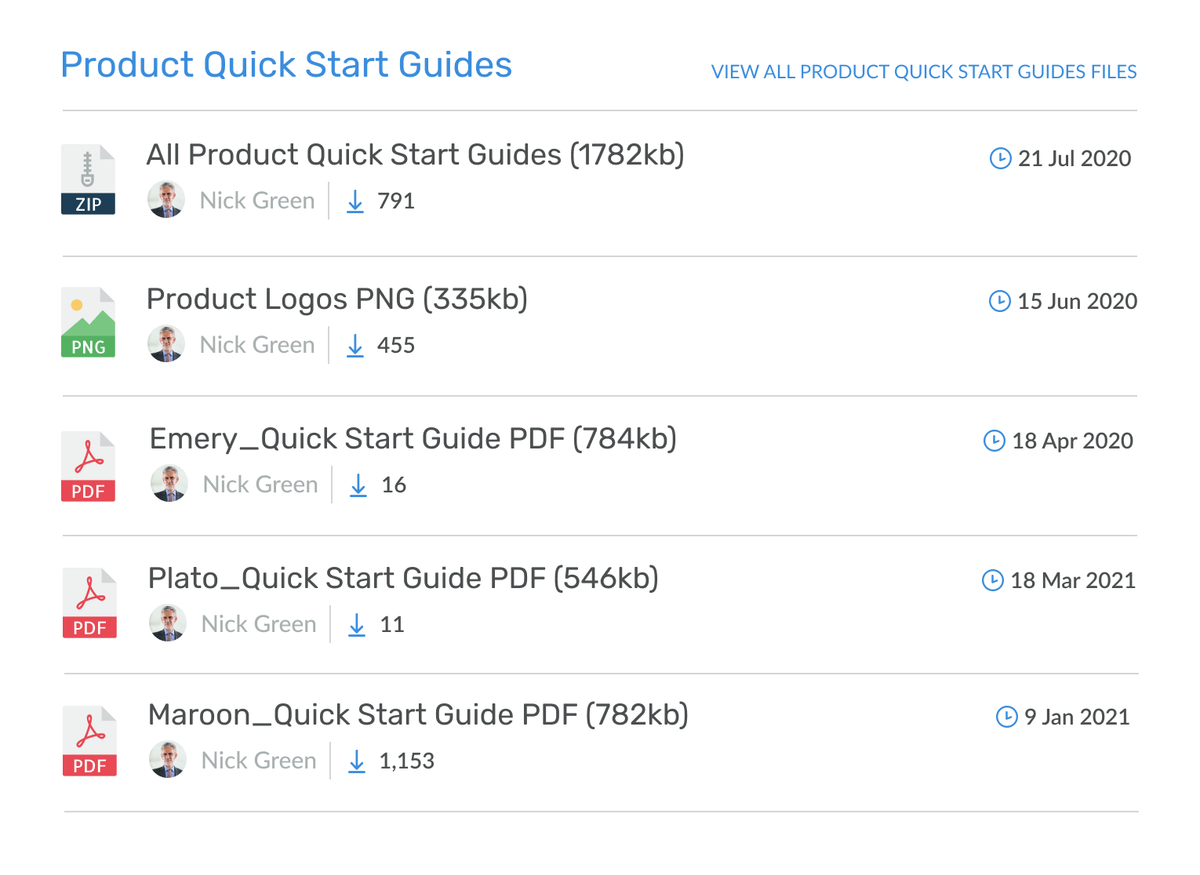This screenshot has width=1200, height=875.
Task: Click download arrow showing 791 downloads
Action: click(355, 201)
